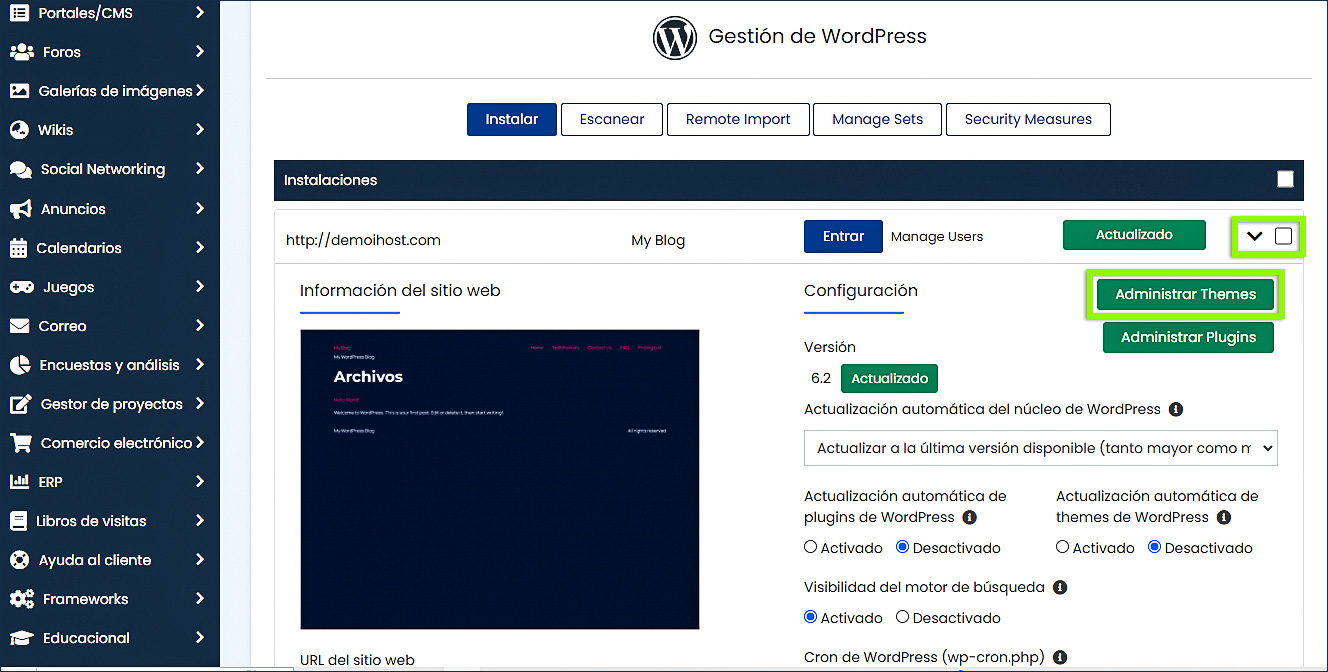
Task: Expand the Educacional category arrow
Action: (x=200, y=638)
